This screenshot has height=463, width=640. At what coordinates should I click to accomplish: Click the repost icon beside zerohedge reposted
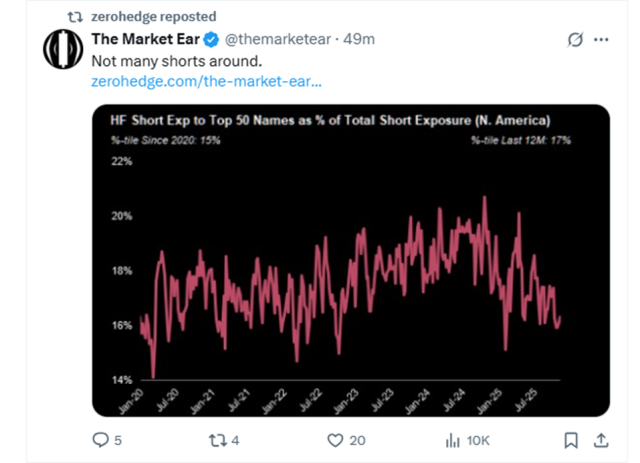tap(74, 17)
